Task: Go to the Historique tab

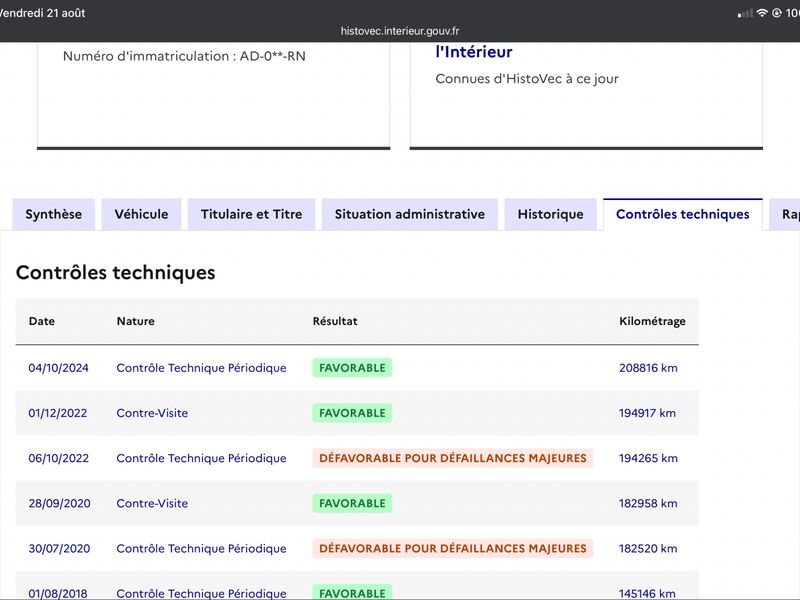Action: 551,214
